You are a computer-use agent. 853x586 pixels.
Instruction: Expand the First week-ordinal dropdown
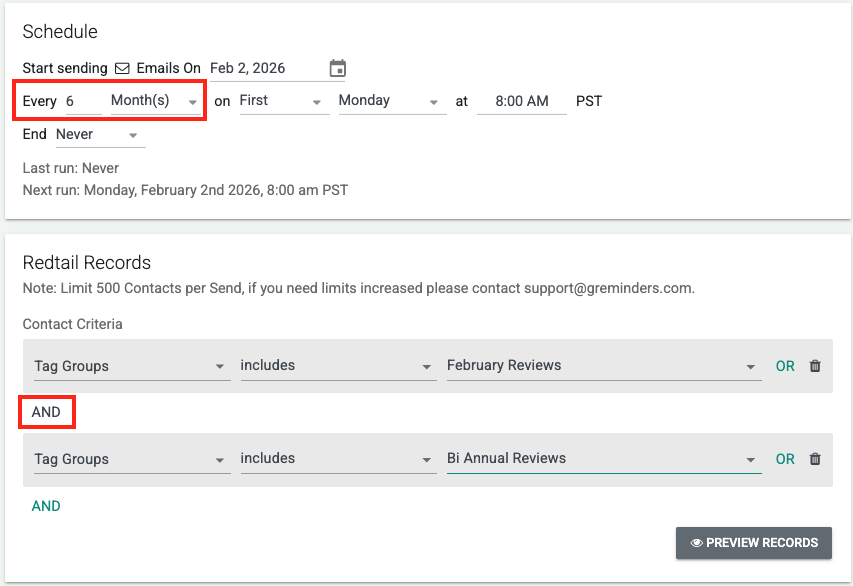click(x=284, y=101)
